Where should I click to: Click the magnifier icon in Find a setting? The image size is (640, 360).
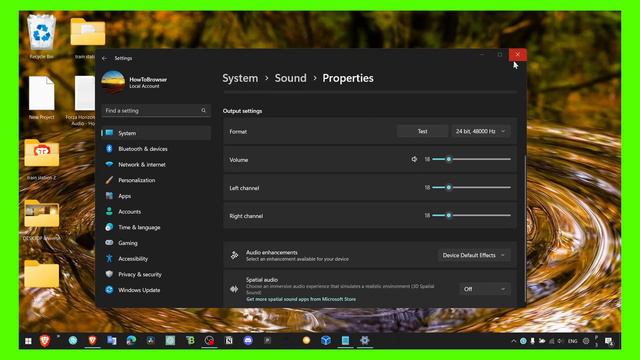pos(203,110)
